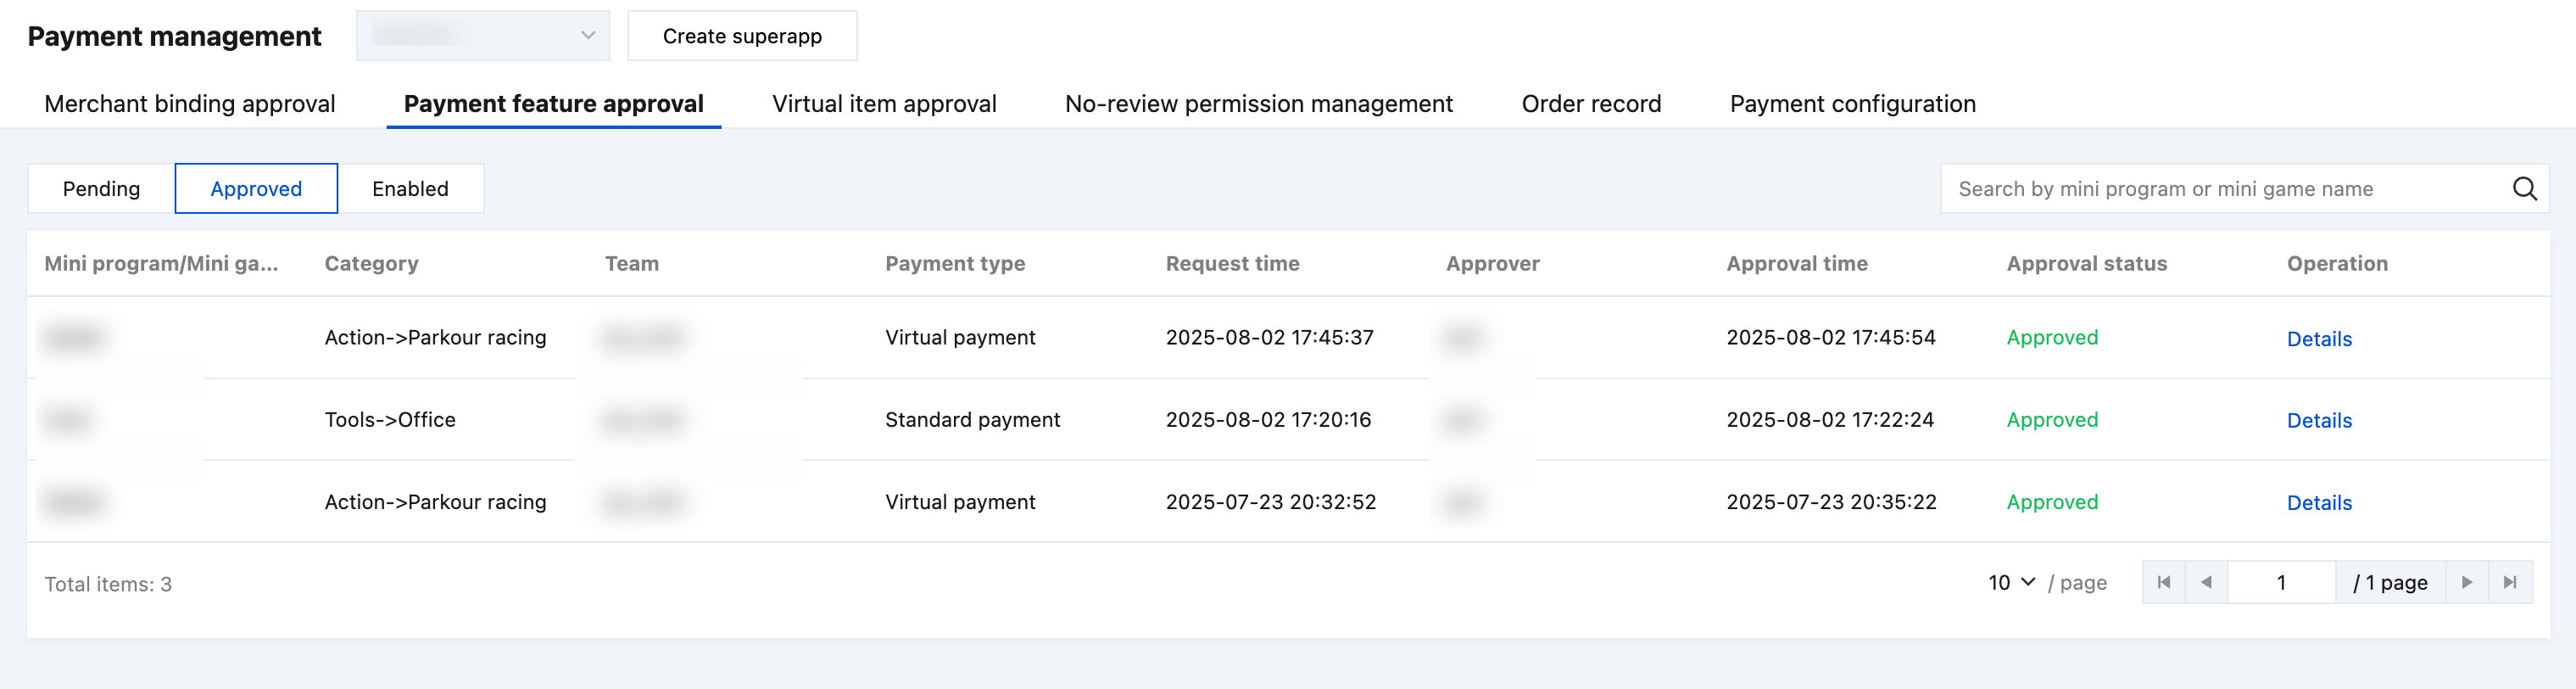Switch to Merchant binding approval tab
The height and width of the screenshot is (689, 2576).
tap(190, 104)
